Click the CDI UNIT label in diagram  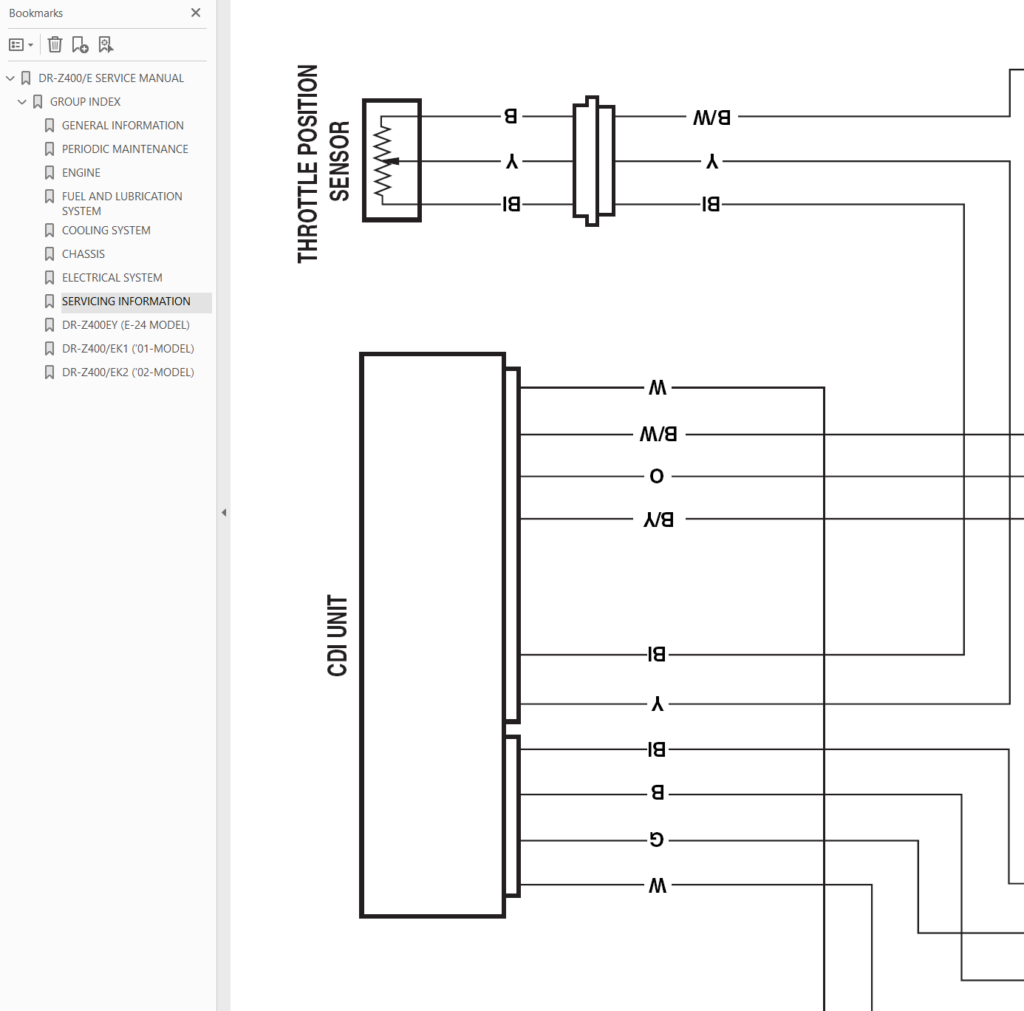337,635
